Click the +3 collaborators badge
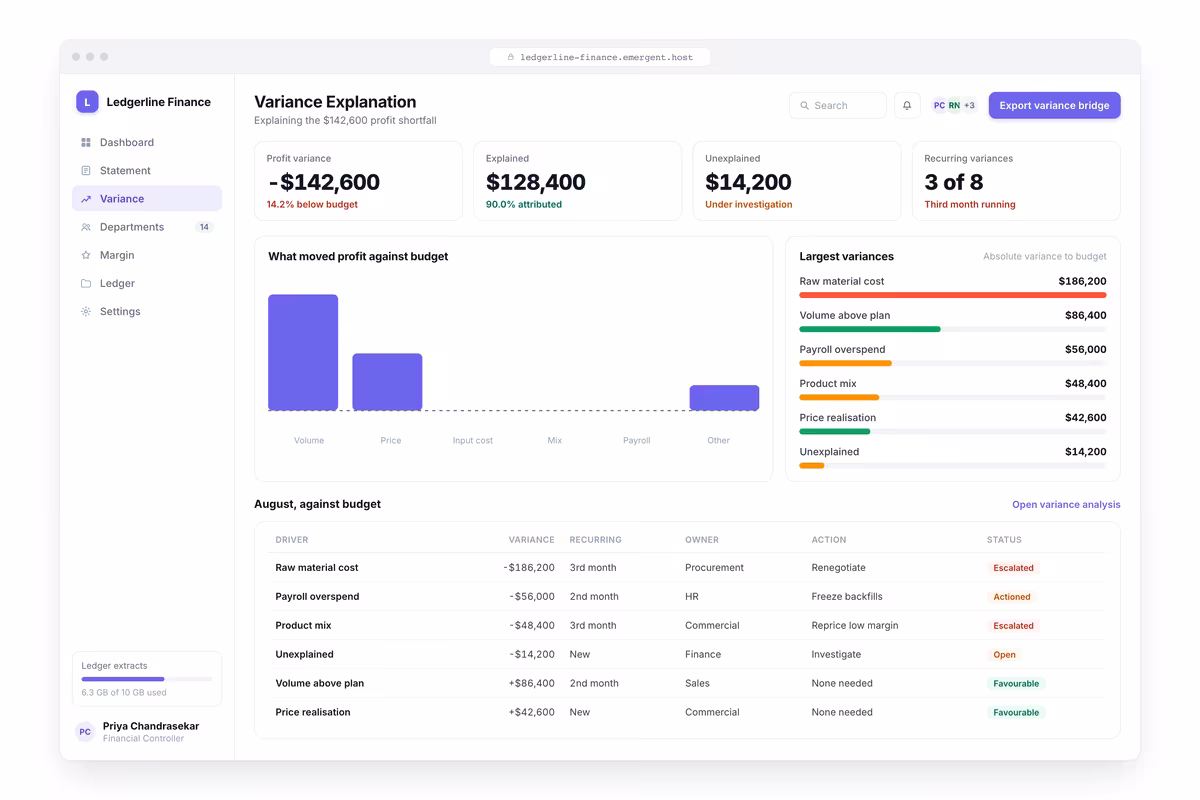1200x800 pixels. click(x=969, y=105)
